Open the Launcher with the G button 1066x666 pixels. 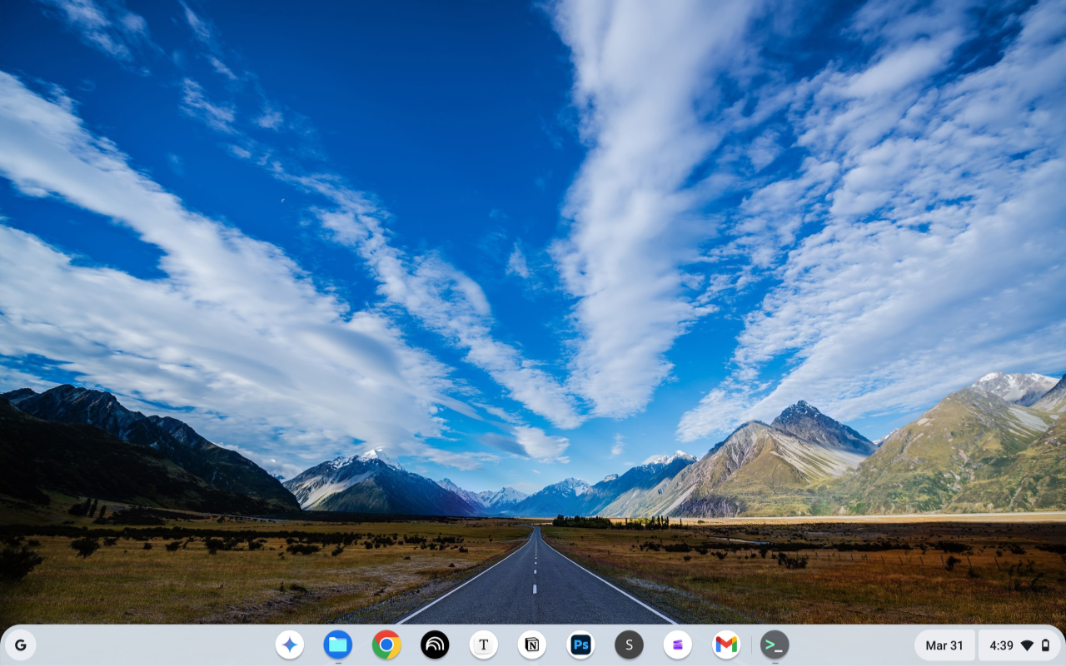point(20,645)
